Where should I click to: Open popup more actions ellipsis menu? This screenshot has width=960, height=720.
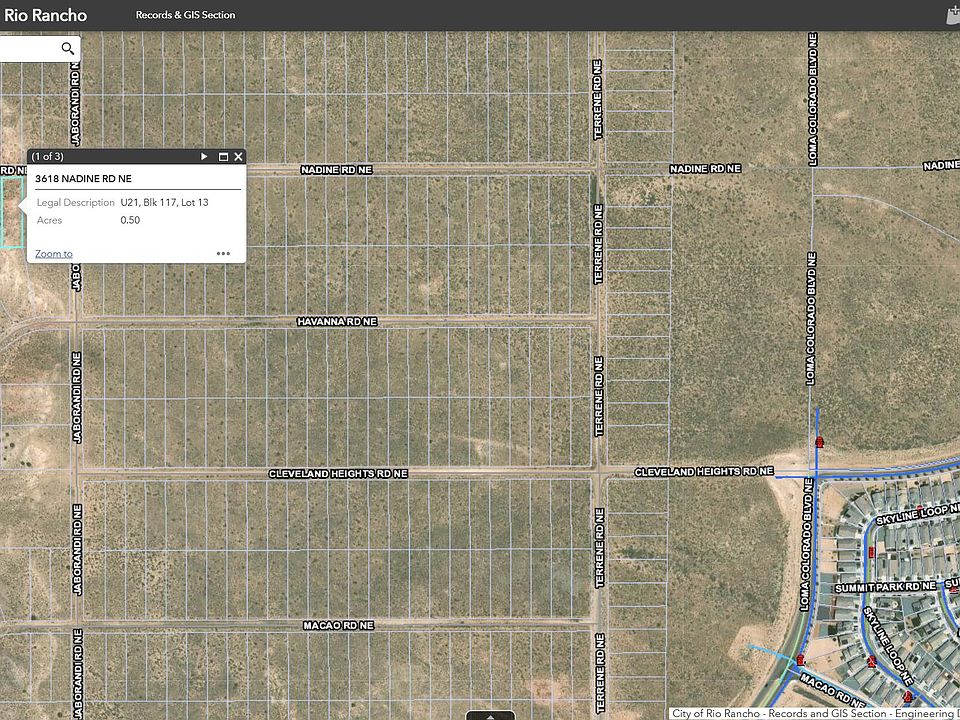point(223,253)
